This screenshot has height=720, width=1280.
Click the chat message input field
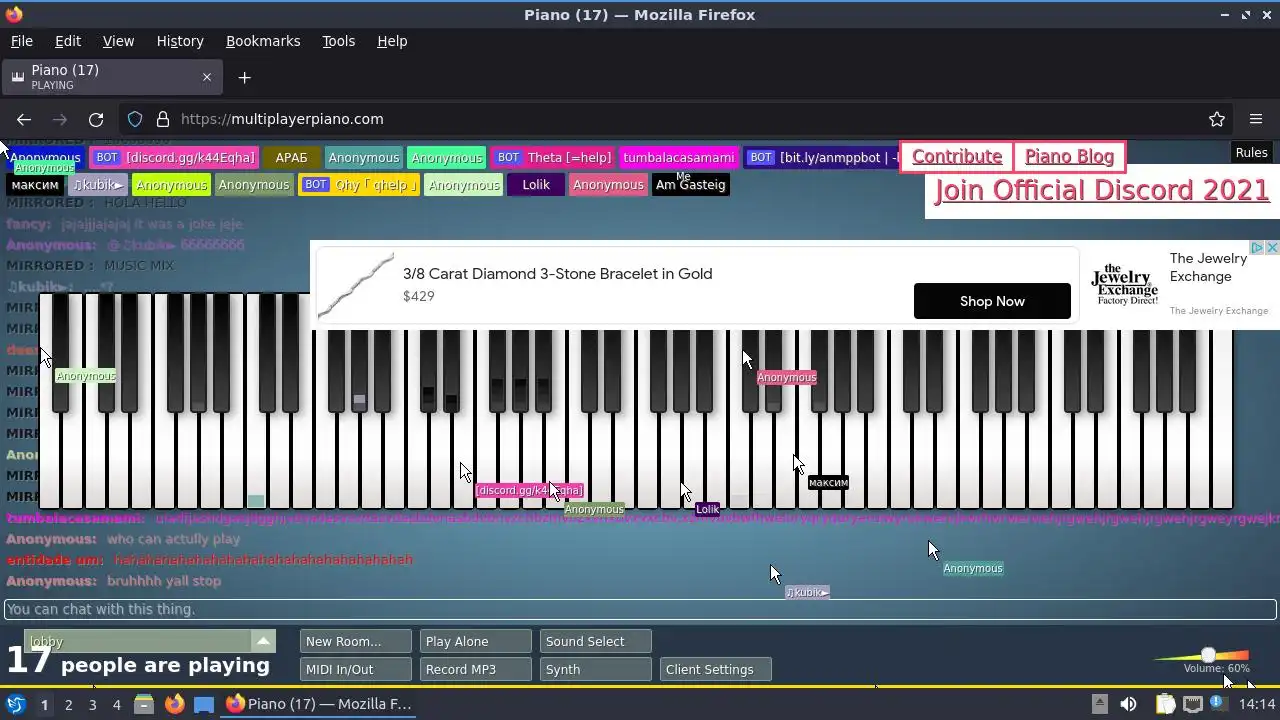(640, 609)
